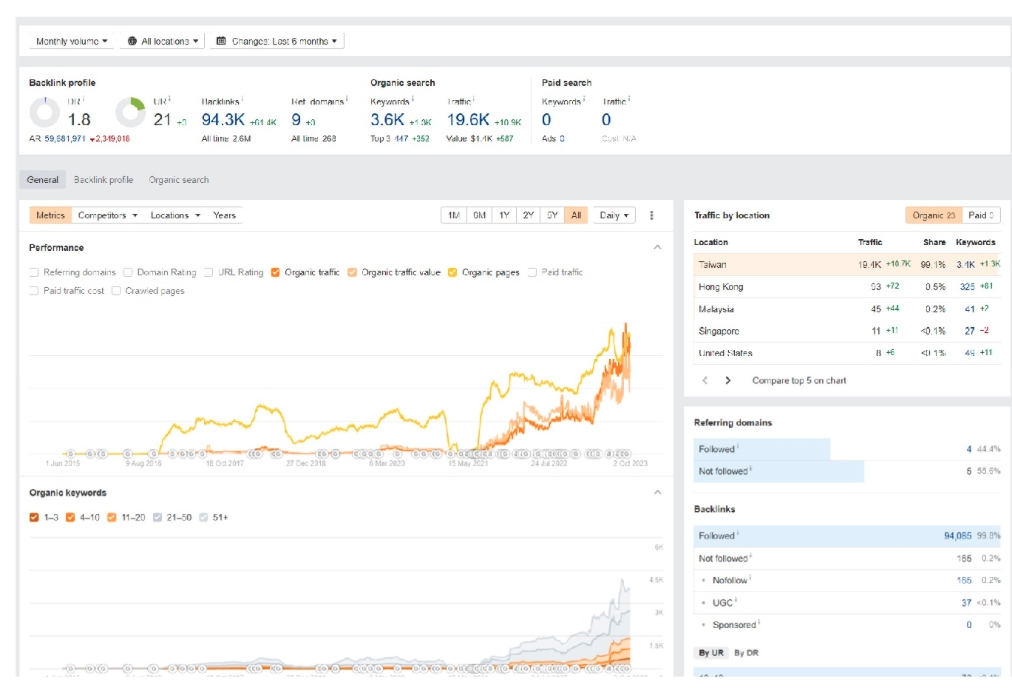Uncheck the Organic traffic checkbox
1012x692 pixels.
pos(275,272)
